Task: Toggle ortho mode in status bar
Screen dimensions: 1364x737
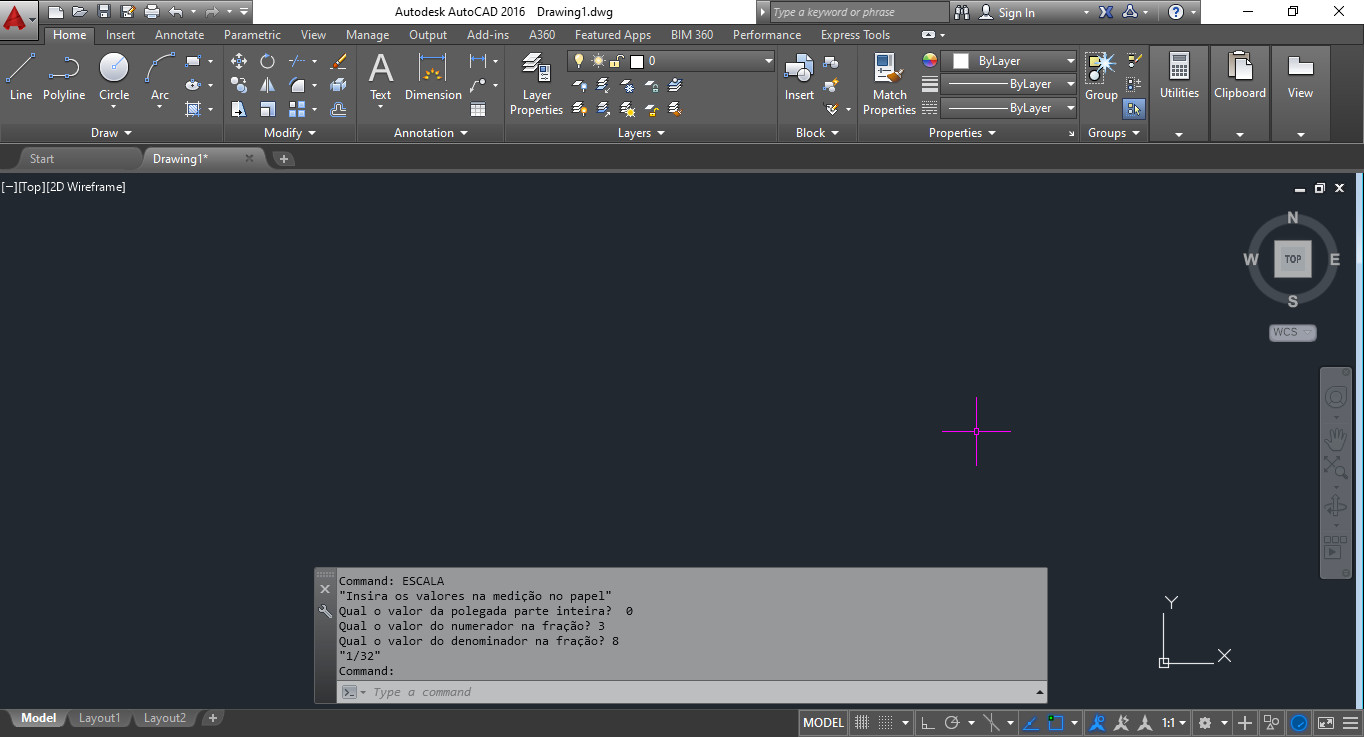Action: pyautogui.click(x=928, y=722)
